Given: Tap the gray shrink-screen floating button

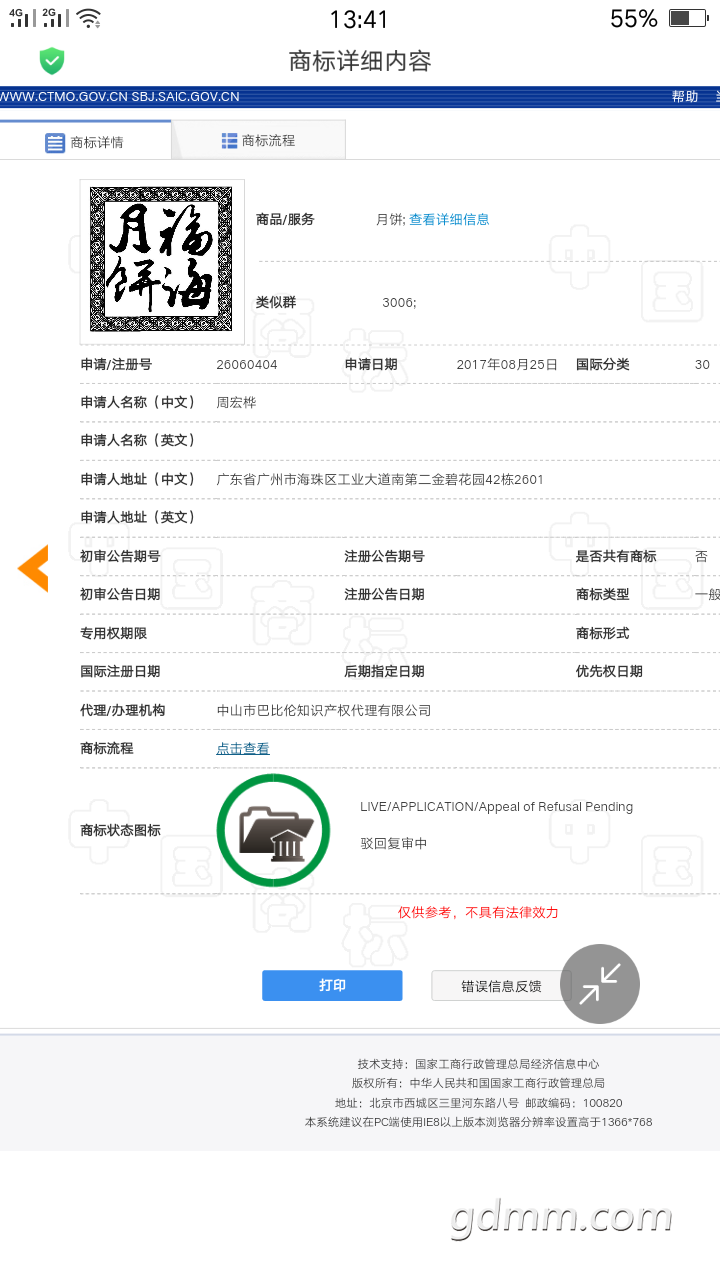Looking at the screenshot, I should point(600,984).
